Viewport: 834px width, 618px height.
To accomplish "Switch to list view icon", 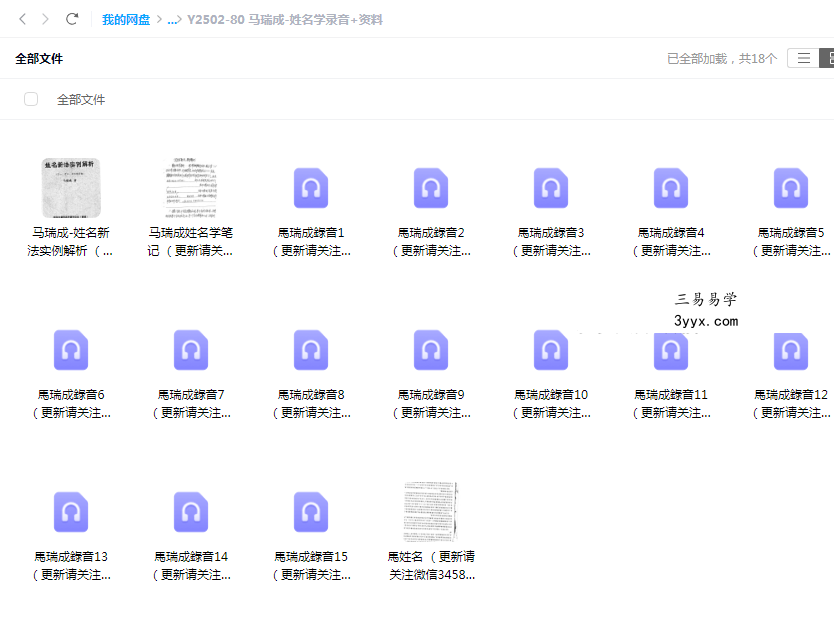I will (804, 58).
